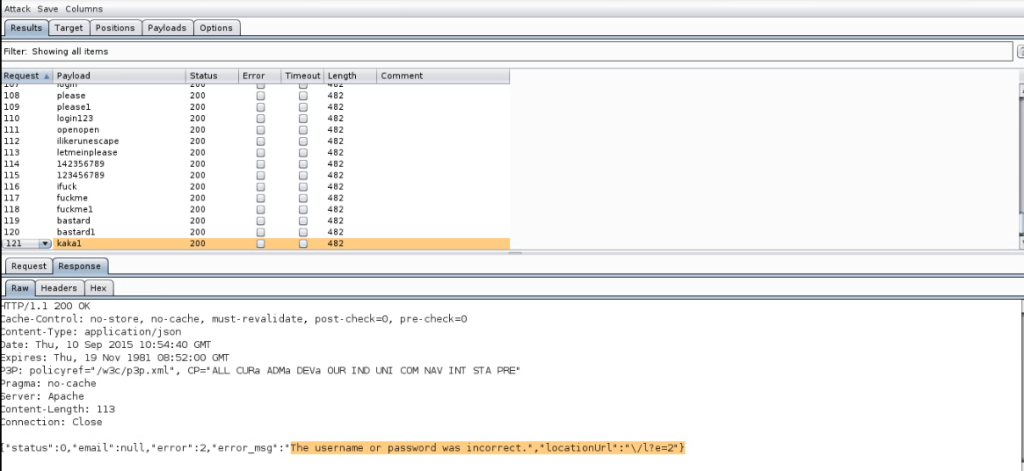Click the results table scrollbar down arrow
Viewport: 1024px width, 471px height.
click(x=1020, y=243)
